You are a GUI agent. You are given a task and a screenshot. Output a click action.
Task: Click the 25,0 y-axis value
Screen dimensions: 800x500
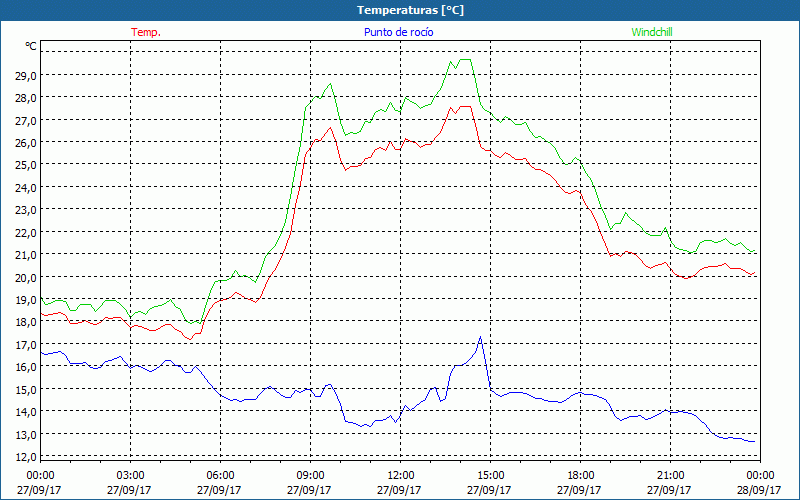(27, 165)
